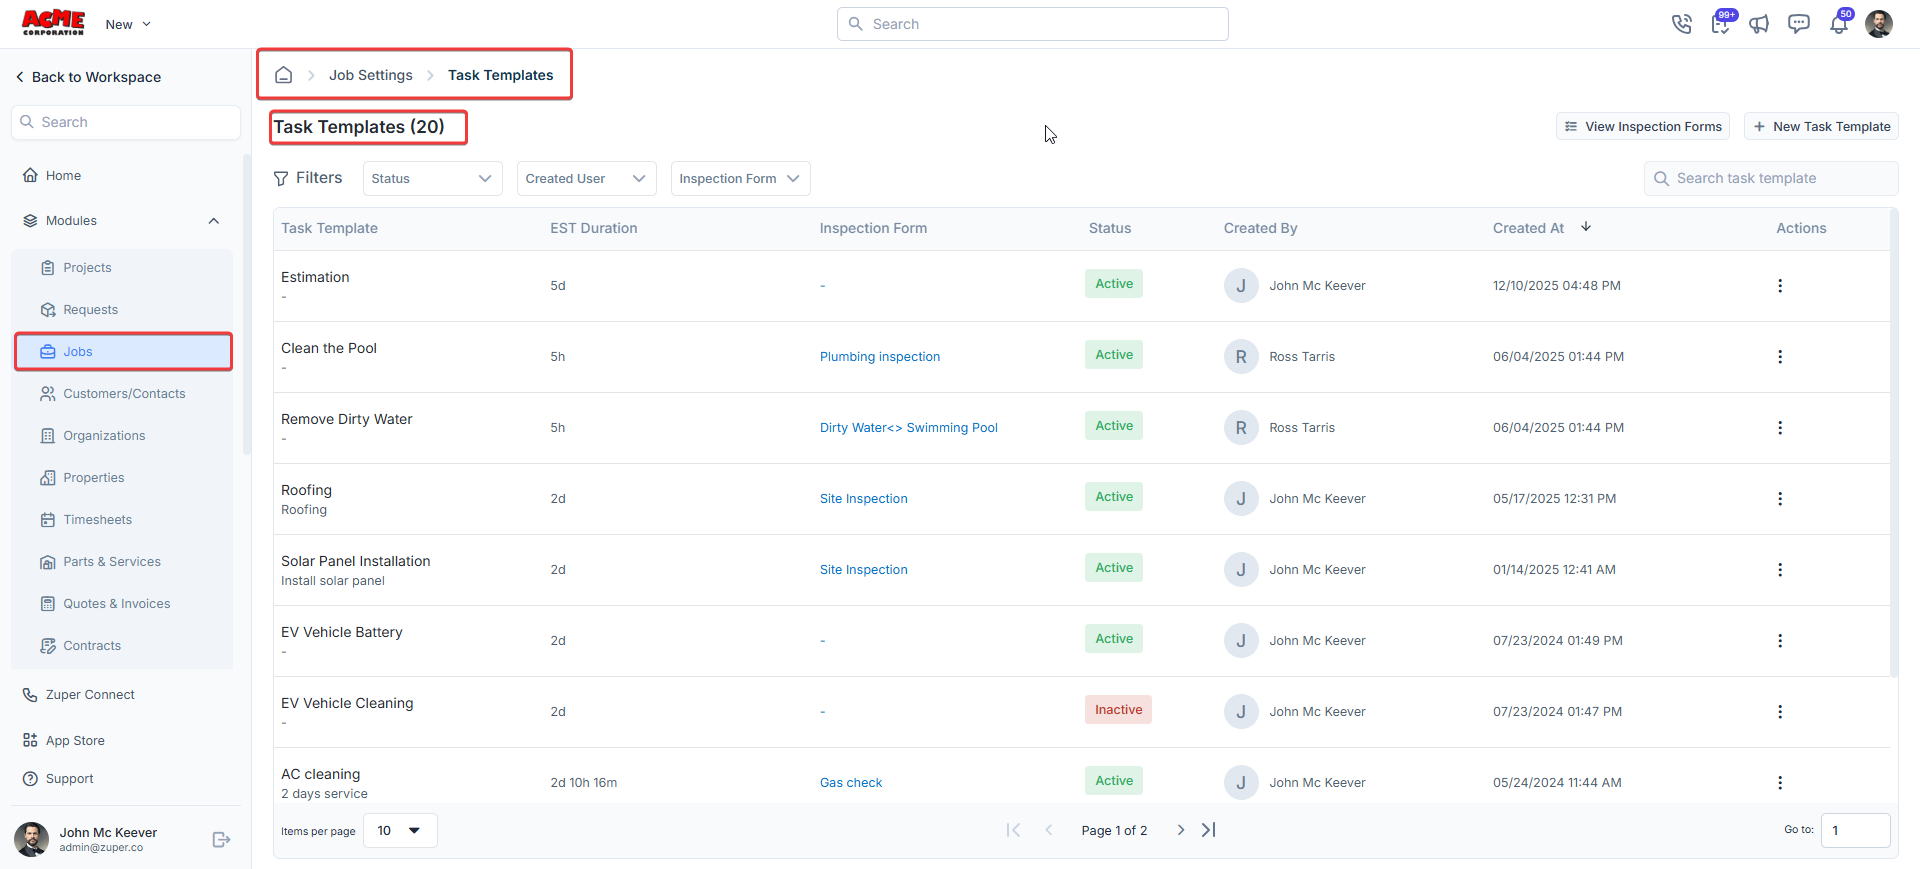The image size is (1920, 869).
Task: Click the EST Duration column header
Action: tap(594, 229)
